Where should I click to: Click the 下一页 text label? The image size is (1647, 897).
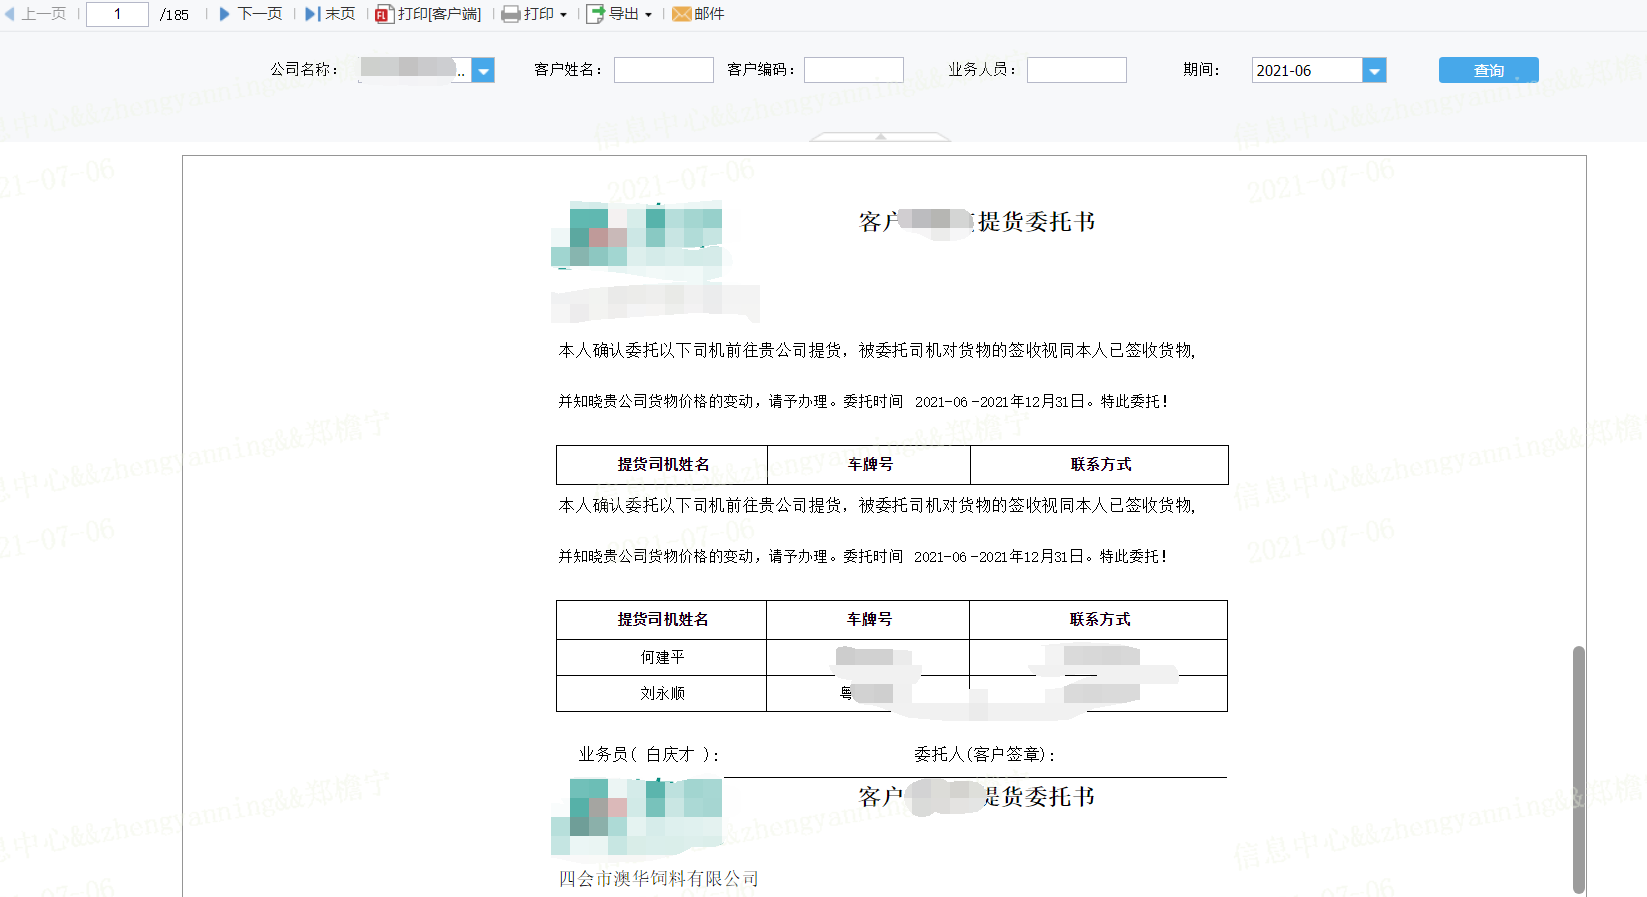tap(259, 14)
